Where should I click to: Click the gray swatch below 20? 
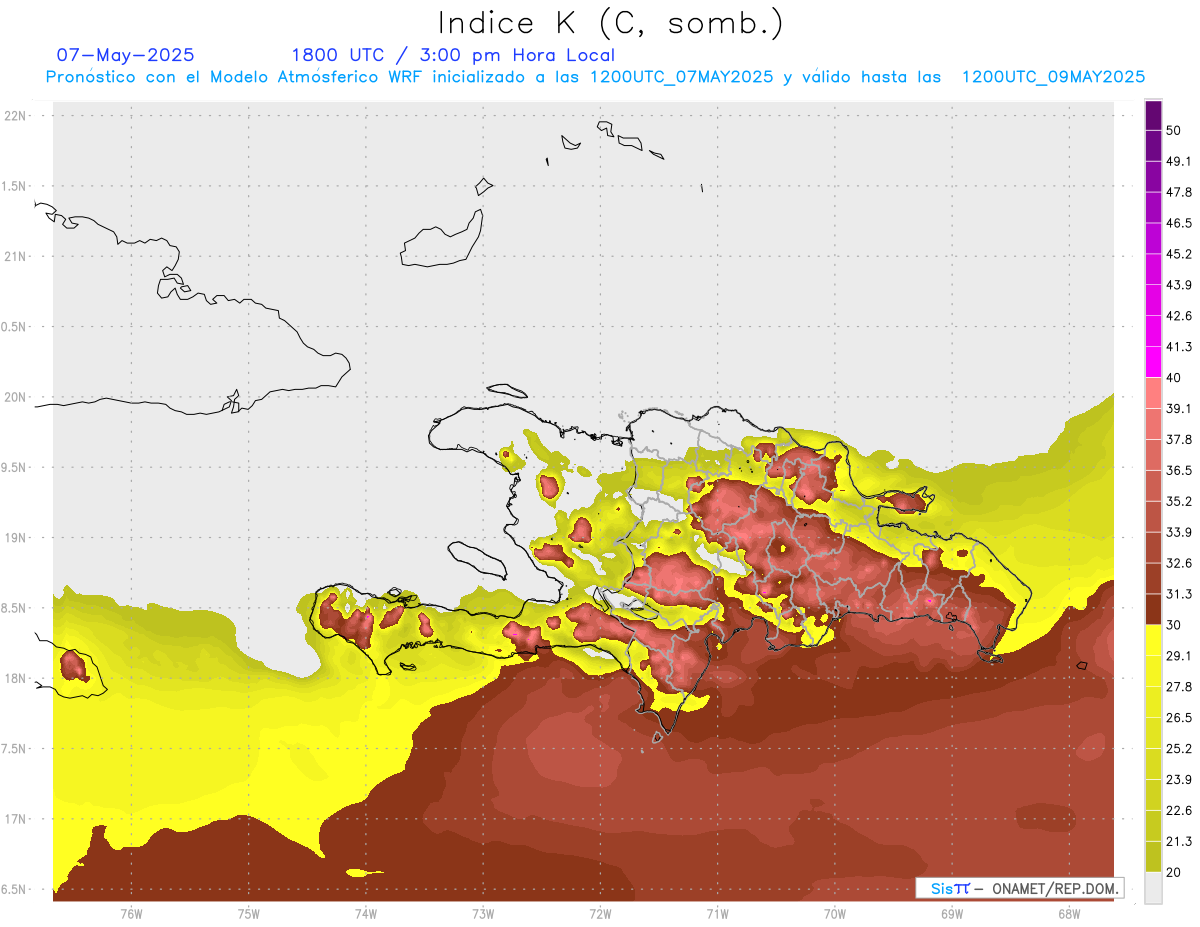click(1153, 888)
